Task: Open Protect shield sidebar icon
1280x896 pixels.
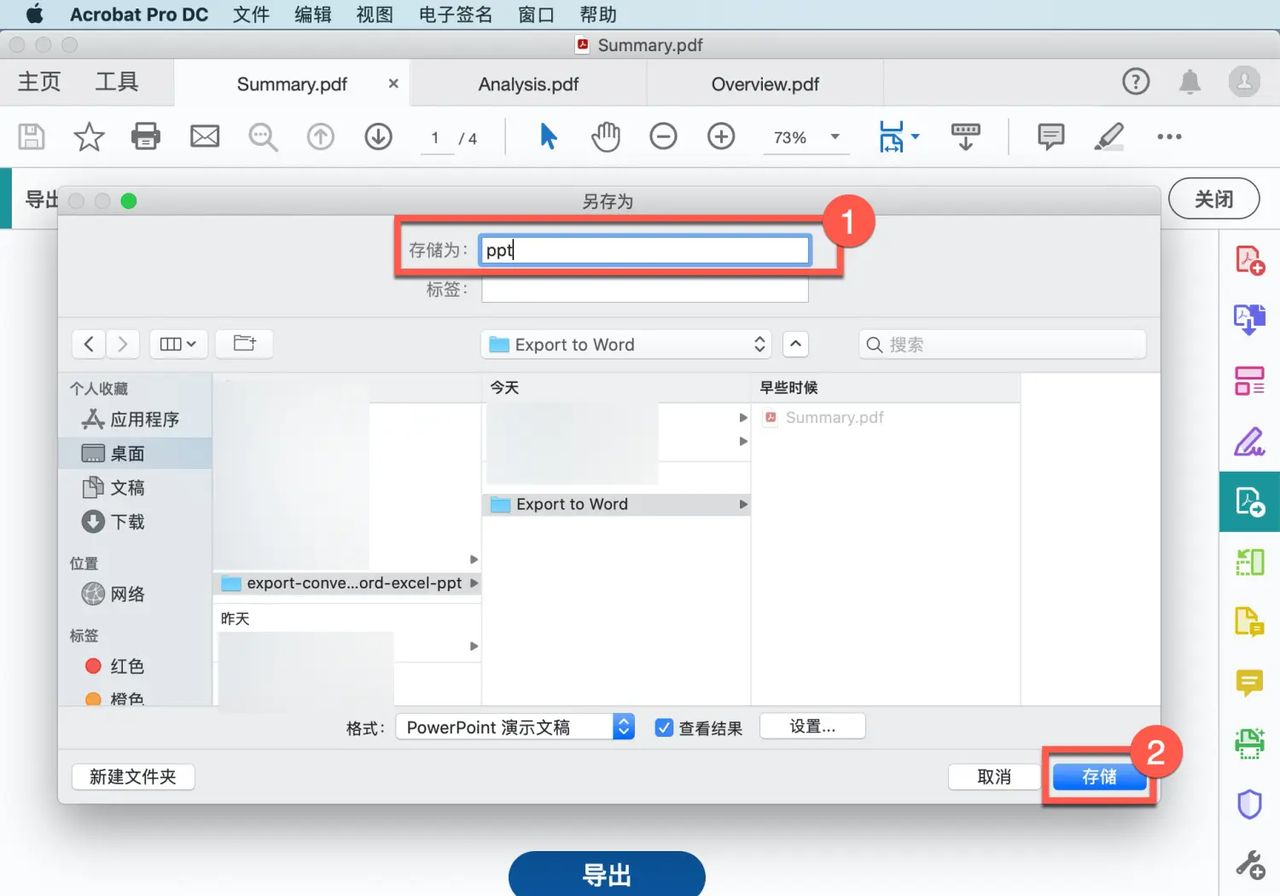Action: [x=1250, y=805]
